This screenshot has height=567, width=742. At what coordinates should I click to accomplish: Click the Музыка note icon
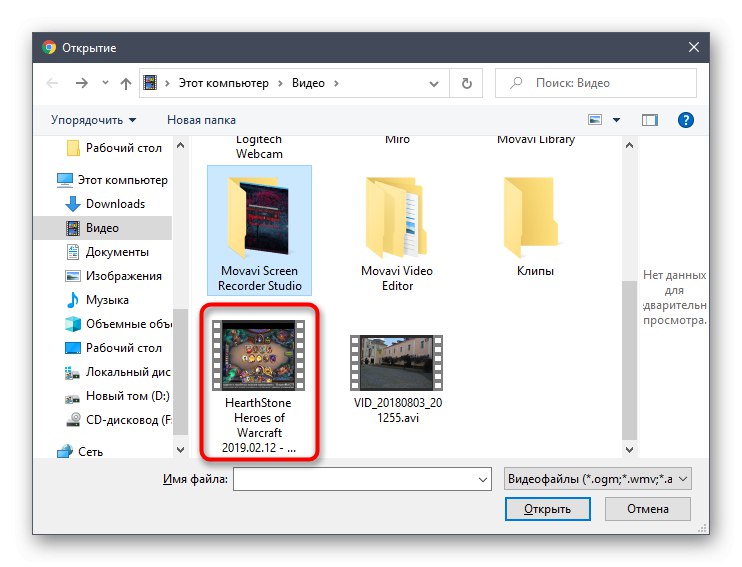(72, 300)
